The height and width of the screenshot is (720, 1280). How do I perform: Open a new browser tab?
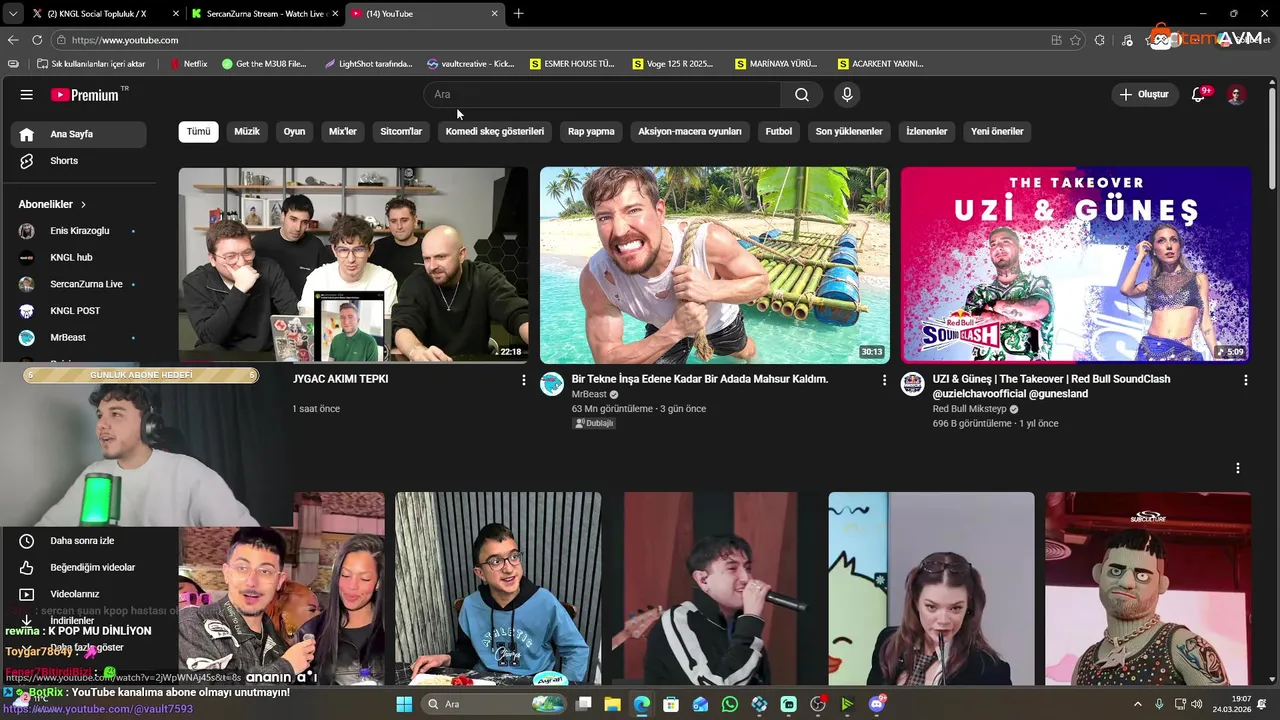tap(518, 14)
